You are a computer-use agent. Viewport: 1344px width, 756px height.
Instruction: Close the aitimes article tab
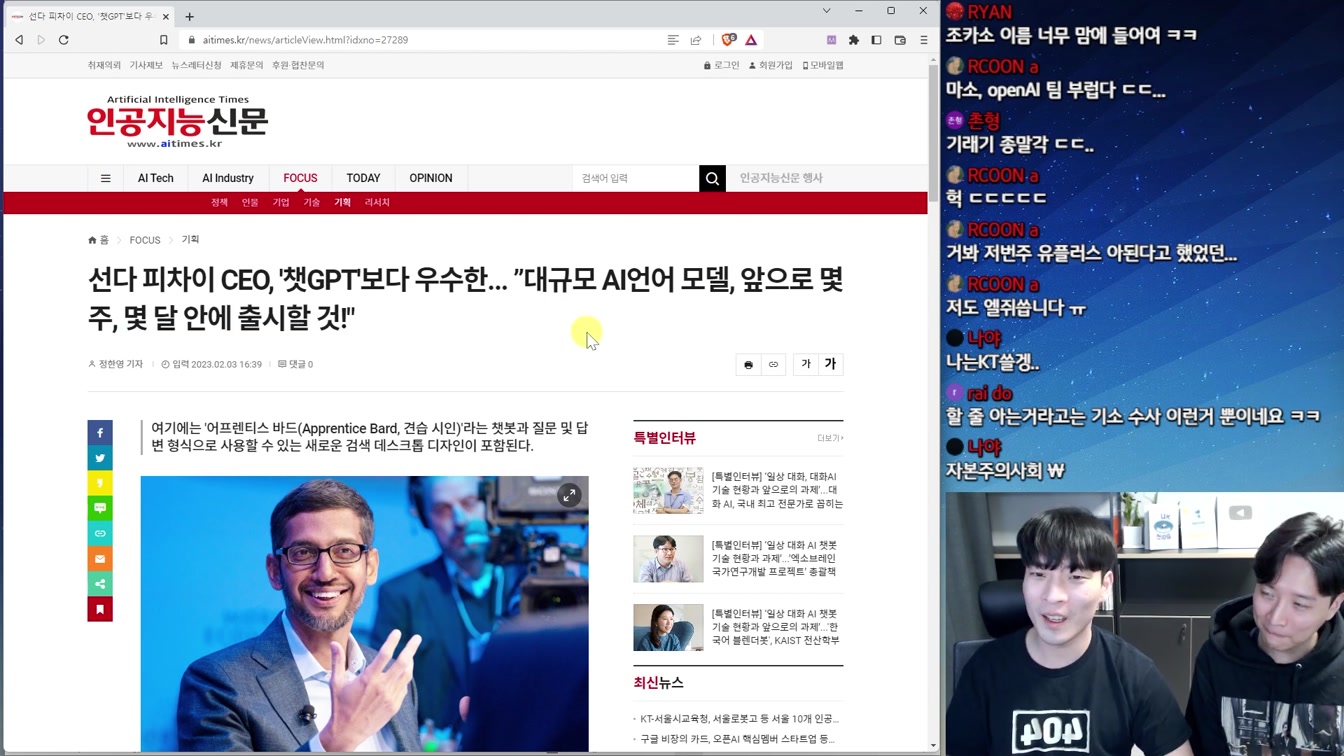click(165, 16)
